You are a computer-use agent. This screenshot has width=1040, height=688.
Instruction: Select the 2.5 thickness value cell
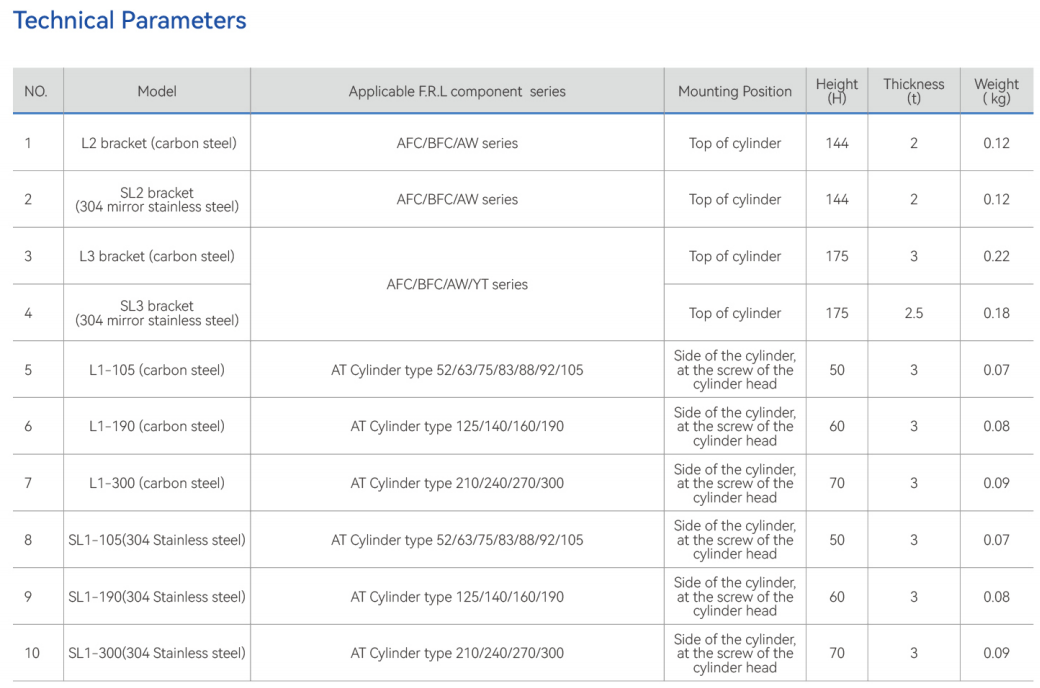pos(913,313)
